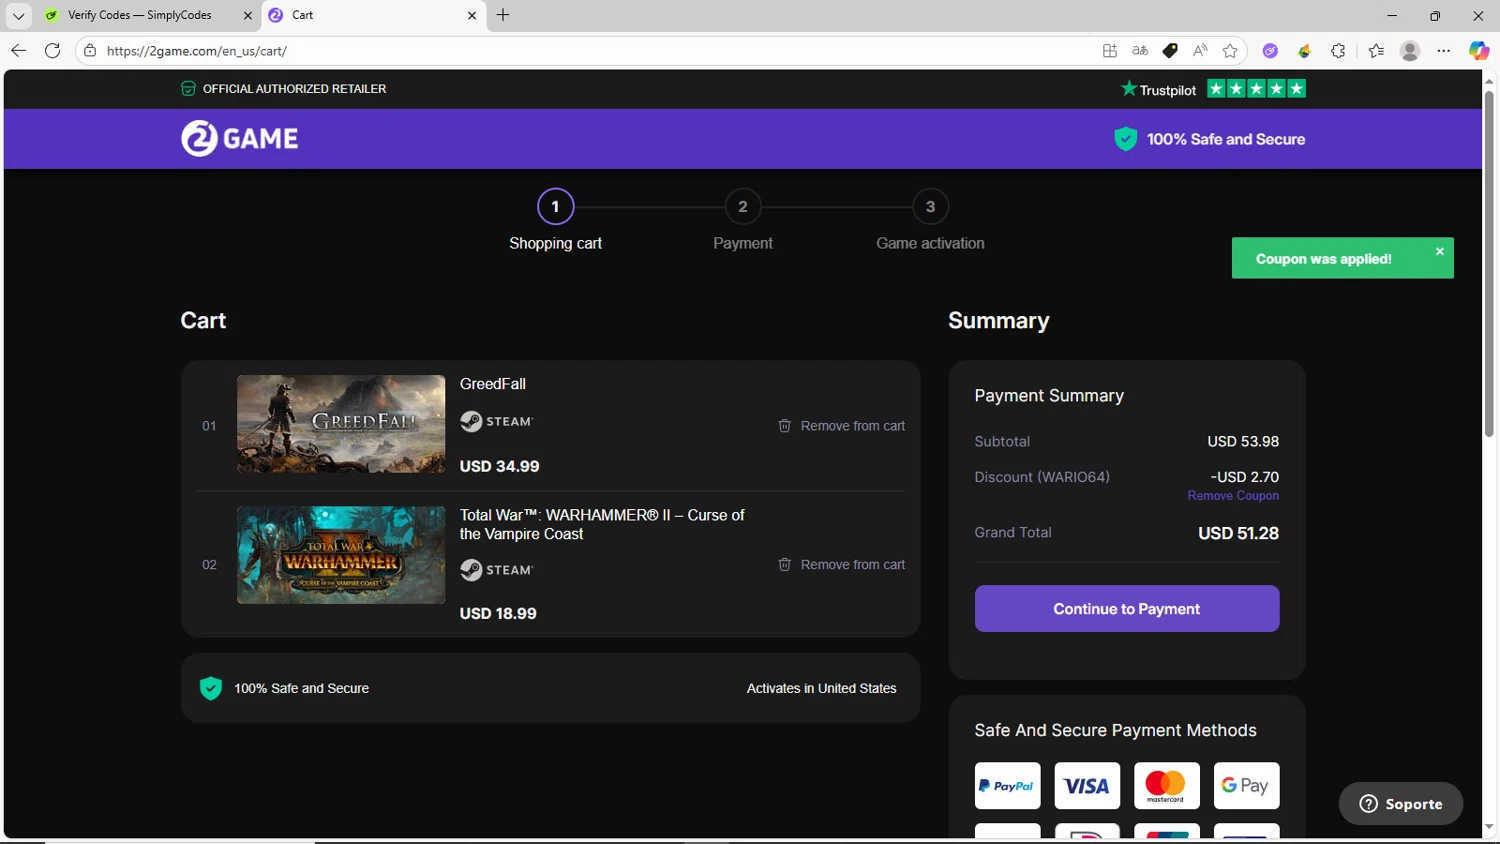Open read aloud icon in address bar
Image resolution: width=1500 pixels, height=844 pixels.
point(1200,51)
